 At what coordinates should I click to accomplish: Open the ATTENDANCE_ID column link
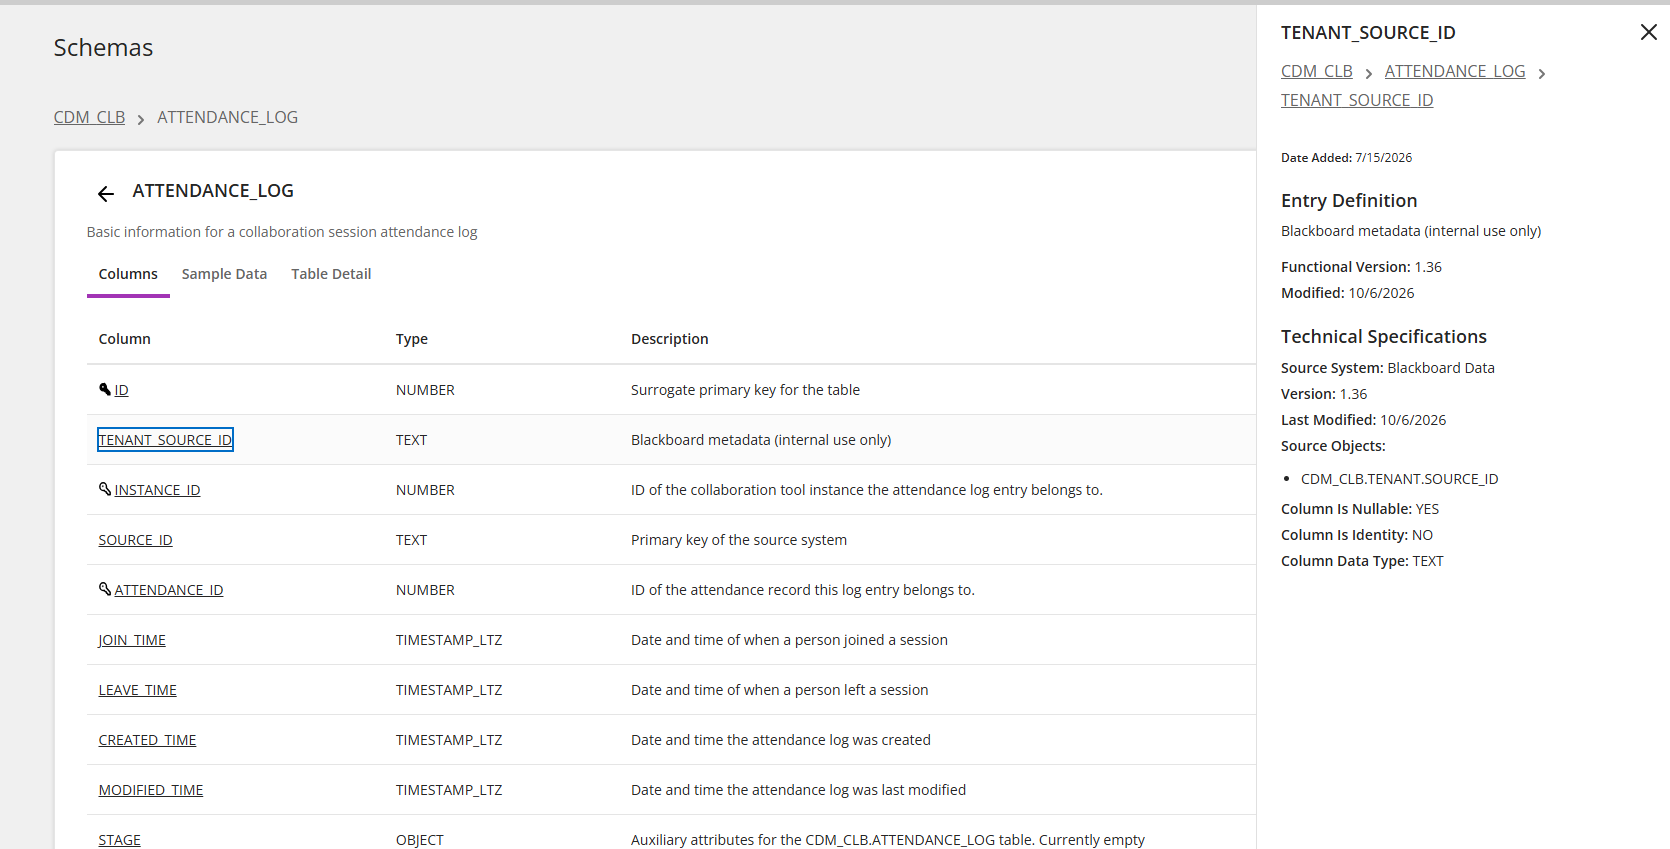point(169,590)
